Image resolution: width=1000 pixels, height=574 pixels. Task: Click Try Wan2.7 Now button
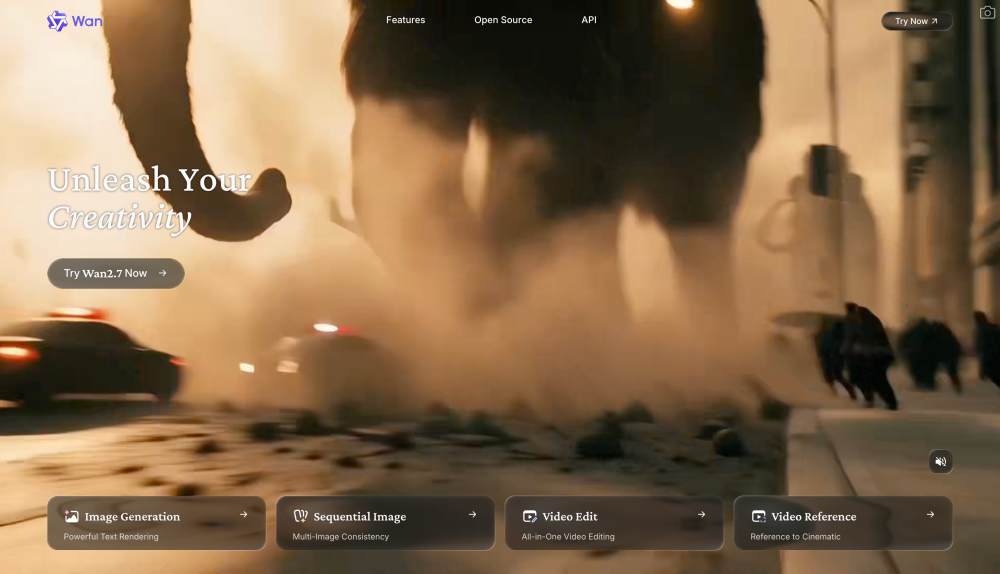115,273
